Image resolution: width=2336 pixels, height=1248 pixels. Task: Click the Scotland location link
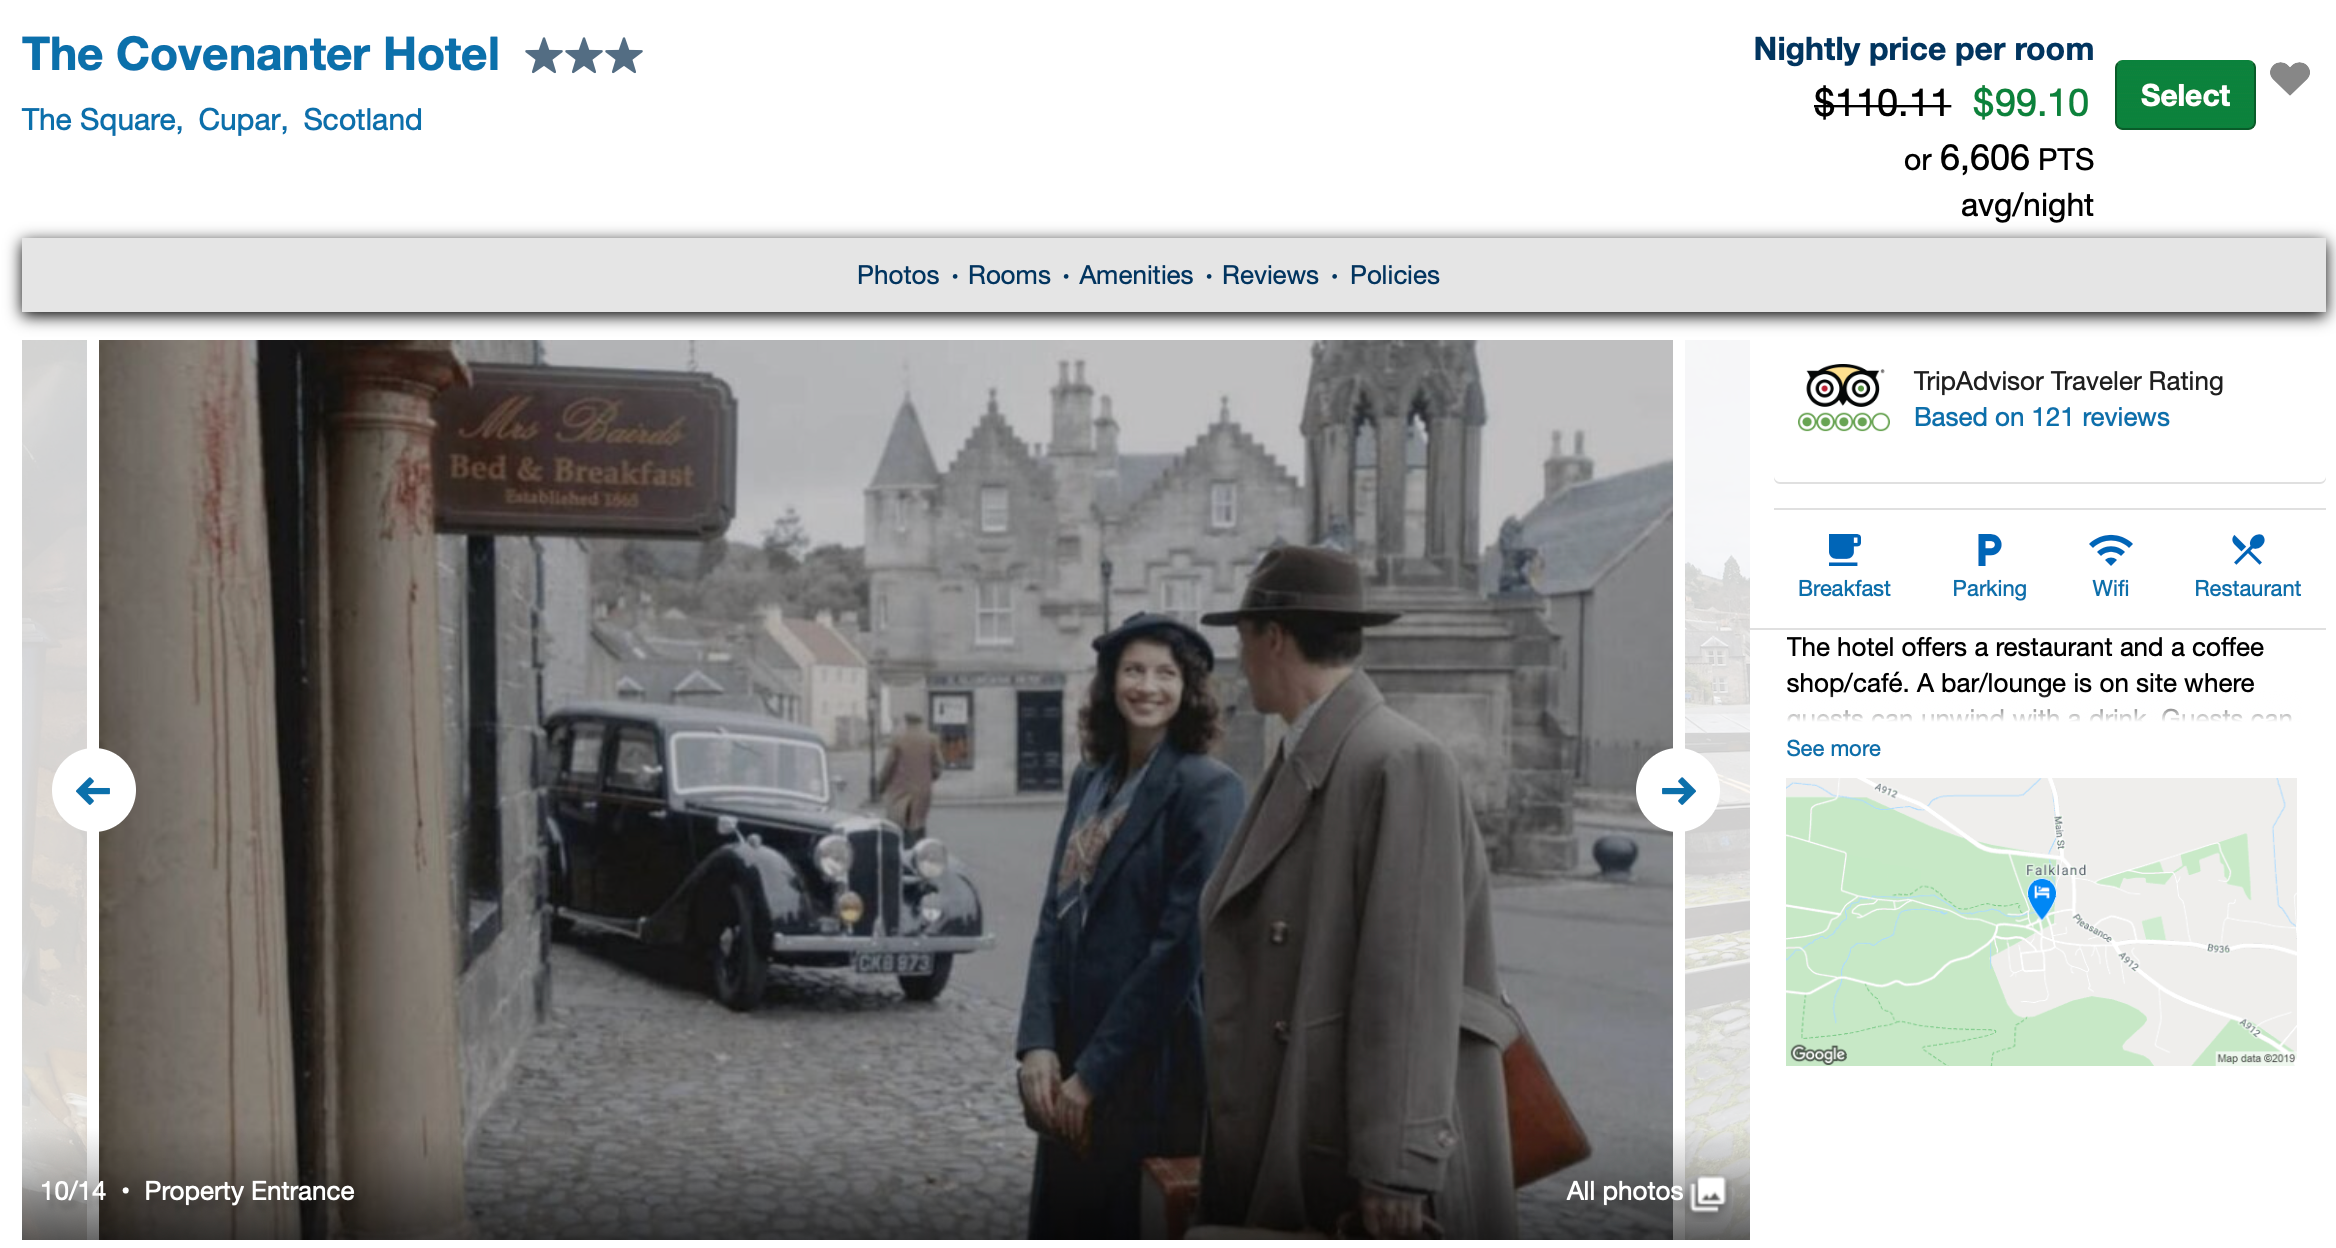pyautogui.click(x=362, y=120)
